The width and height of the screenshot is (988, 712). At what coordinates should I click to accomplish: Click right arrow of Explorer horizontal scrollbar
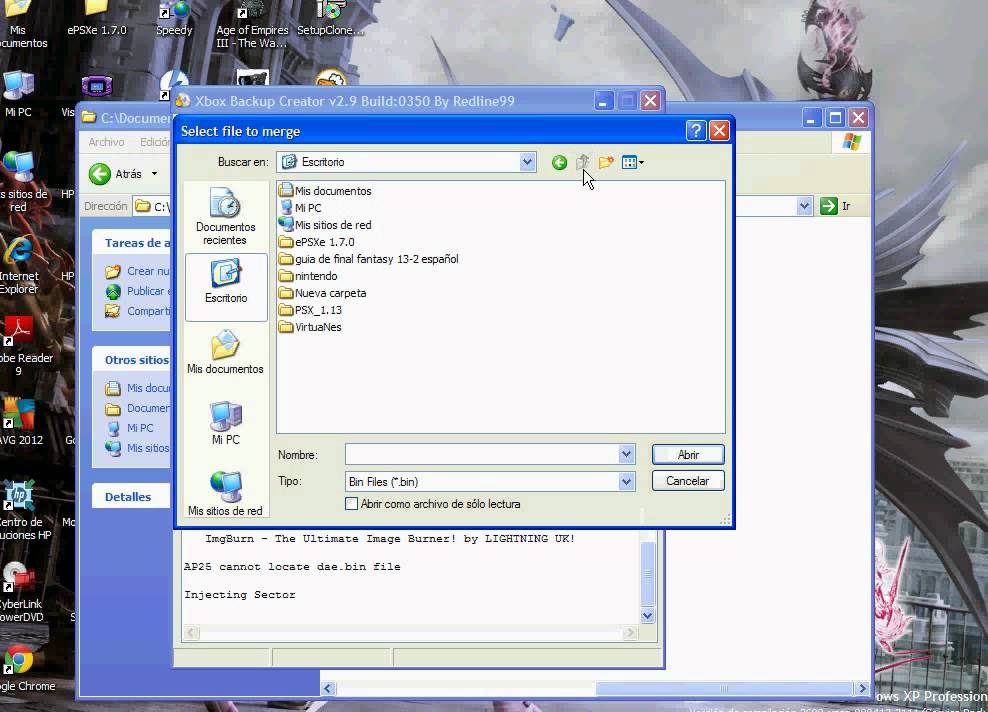point(862,689)
